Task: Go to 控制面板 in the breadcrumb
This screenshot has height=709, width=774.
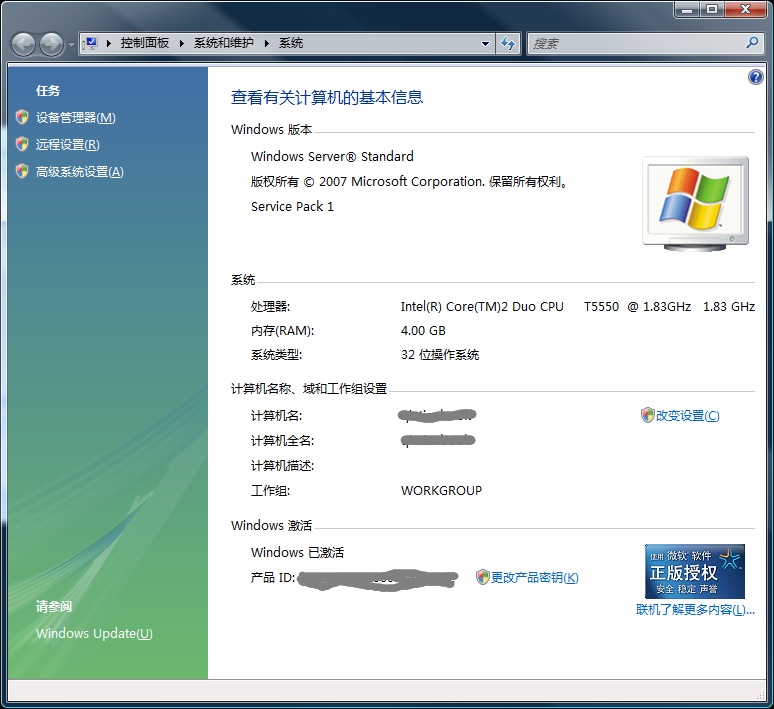Action: 145,43
